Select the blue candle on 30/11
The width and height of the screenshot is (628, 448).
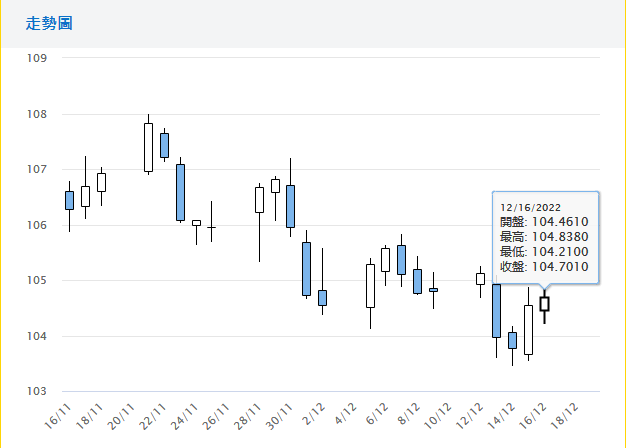click(x=291, y=206)
